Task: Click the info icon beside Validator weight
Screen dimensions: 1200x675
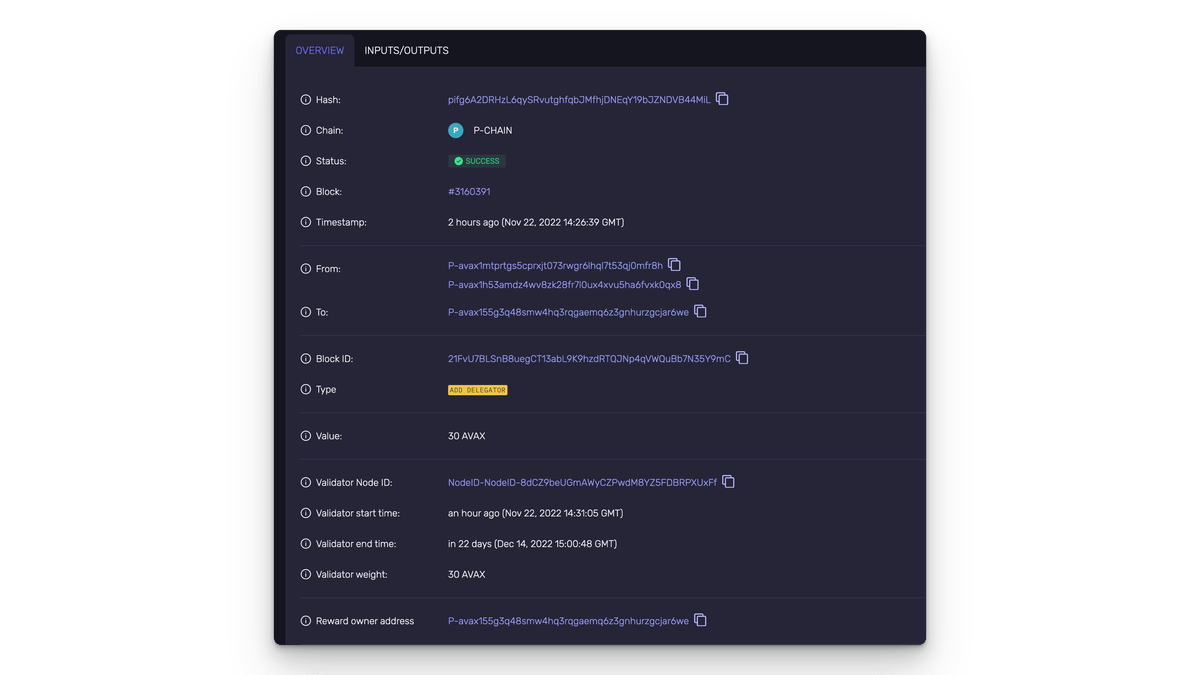Action: coord(306,575)
